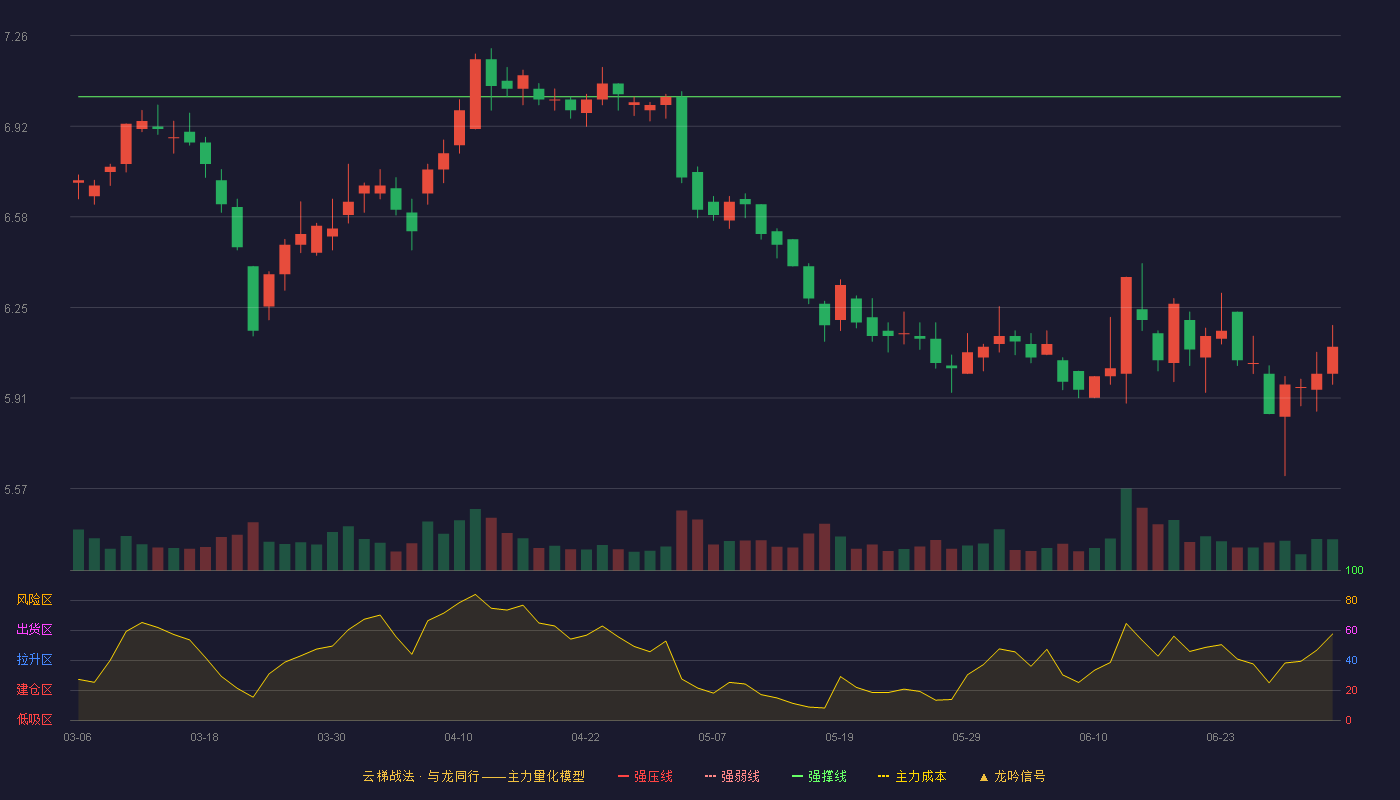
Task: Select the 低吸区 zone label
Action: 34,719
